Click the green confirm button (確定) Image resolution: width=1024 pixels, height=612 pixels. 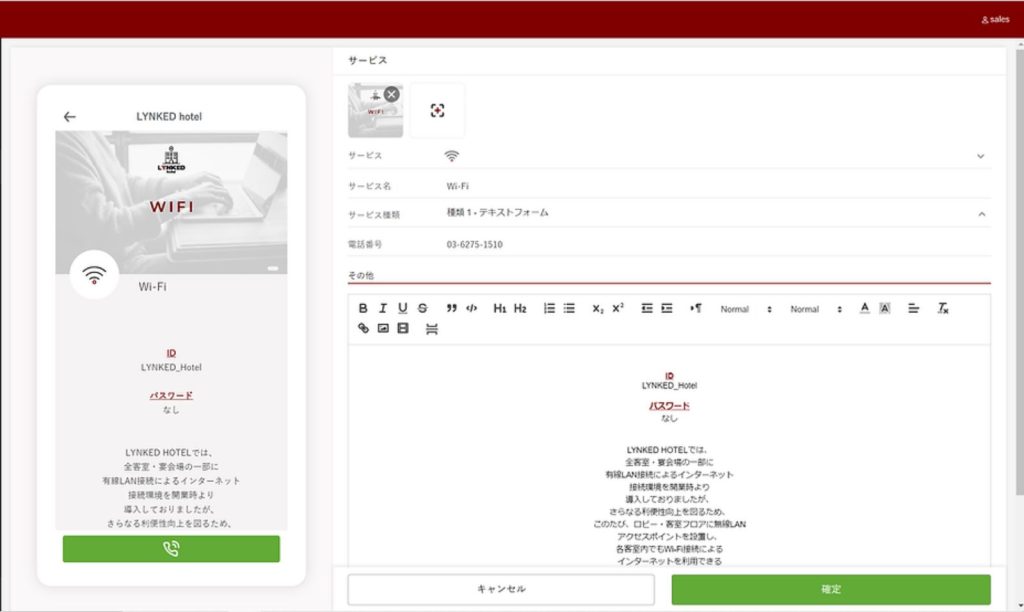831,589
